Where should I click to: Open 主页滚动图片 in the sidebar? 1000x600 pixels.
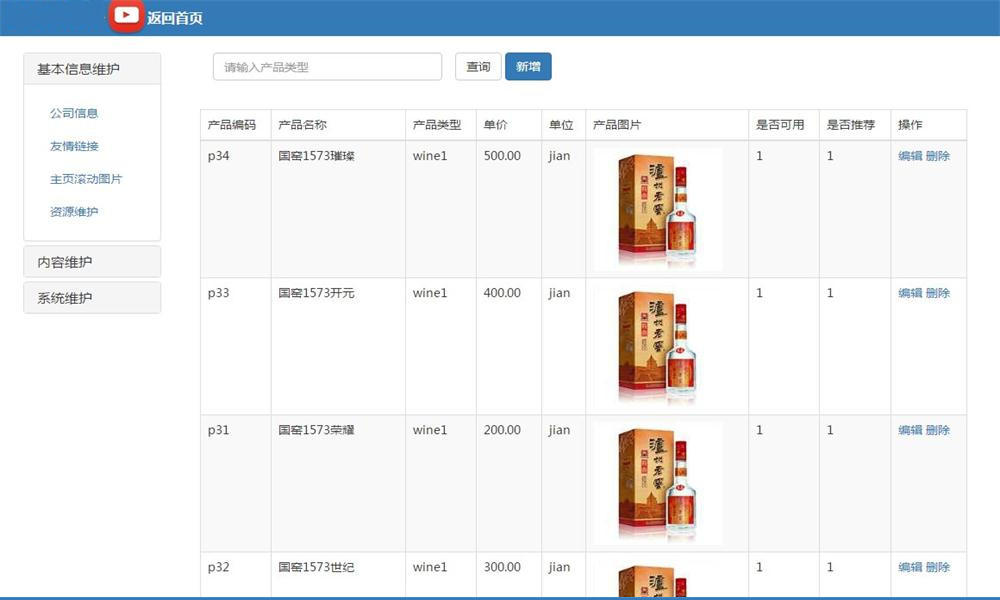pos(86,179)
